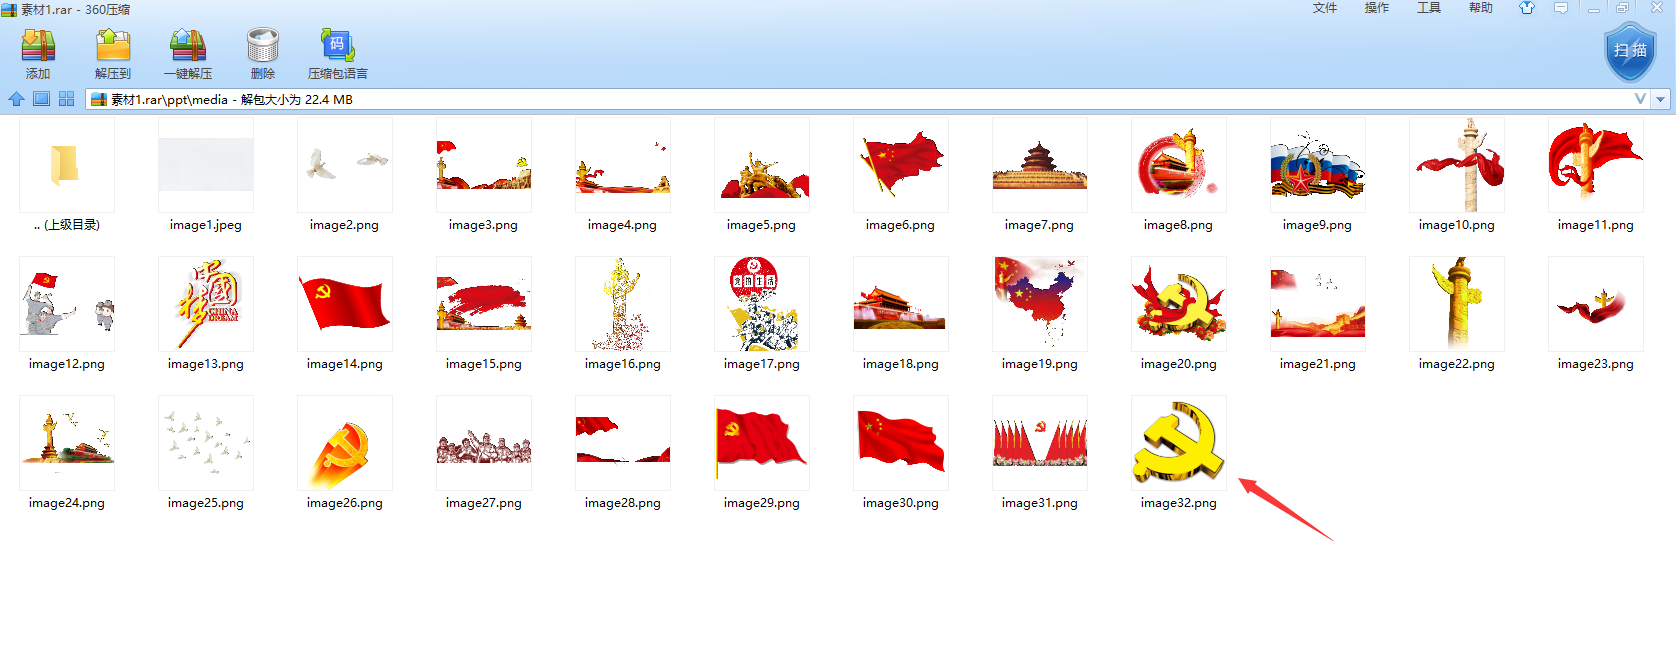Screen dimensions: 1676x665
Task: Select image21.png Great Wall thumbnail
Action: point(1318,304)
